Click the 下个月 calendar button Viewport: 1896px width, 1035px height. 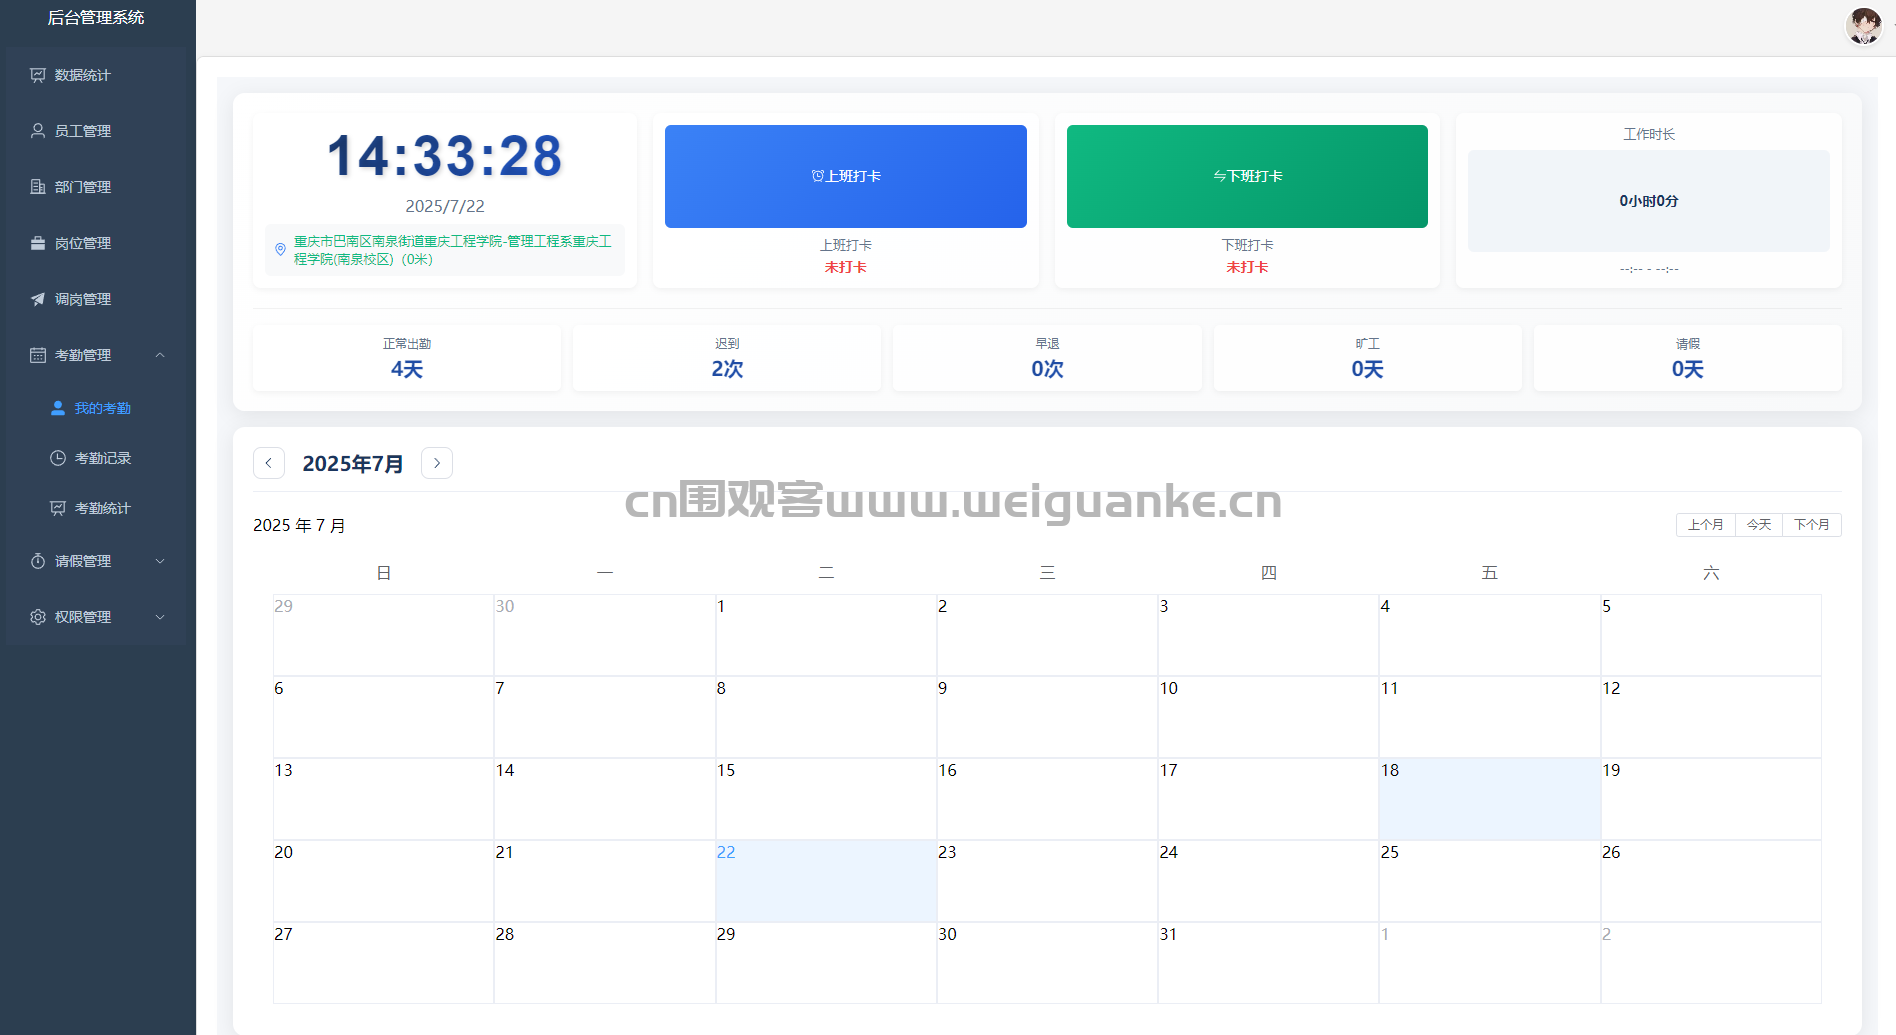click(x=1812, y=525)
